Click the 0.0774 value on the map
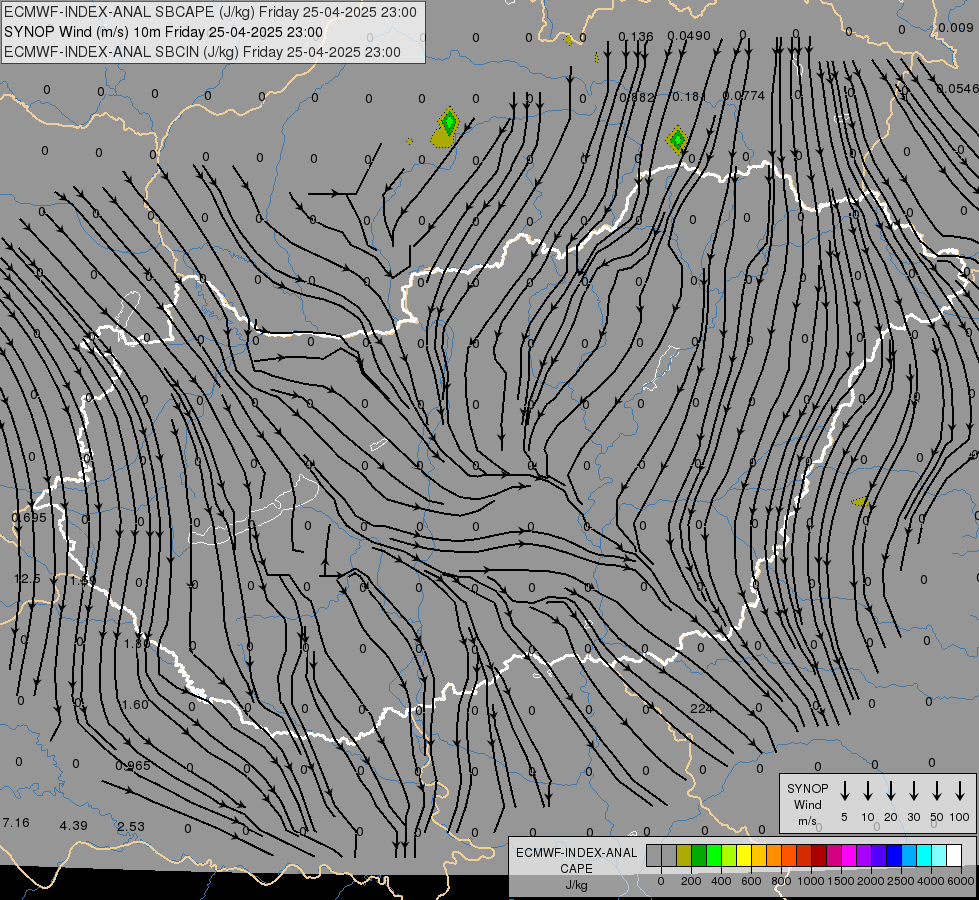Viewport: 979px width, 900px height. click(x=744, y=96)
